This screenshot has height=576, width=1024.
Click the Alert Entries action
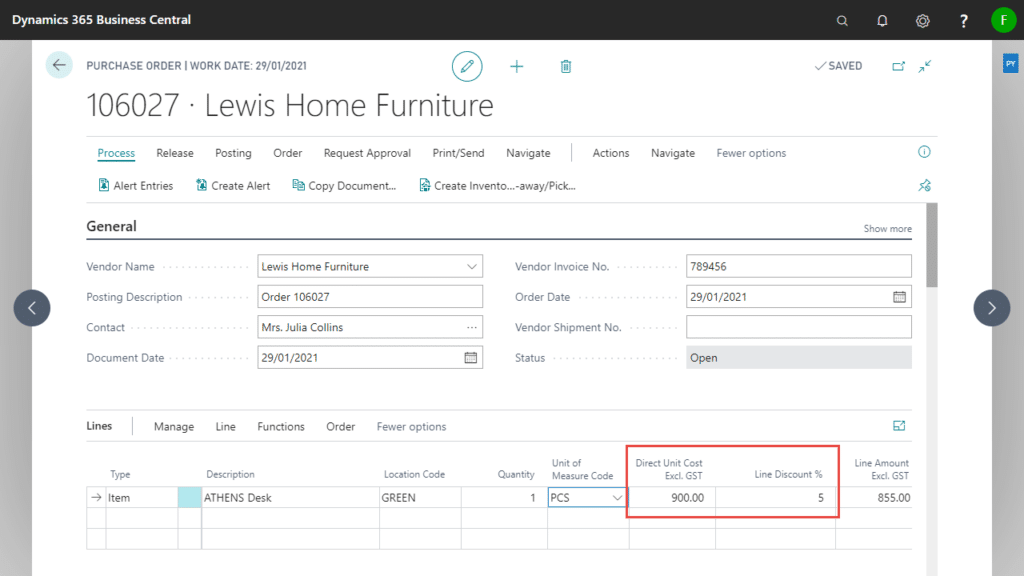135,185
